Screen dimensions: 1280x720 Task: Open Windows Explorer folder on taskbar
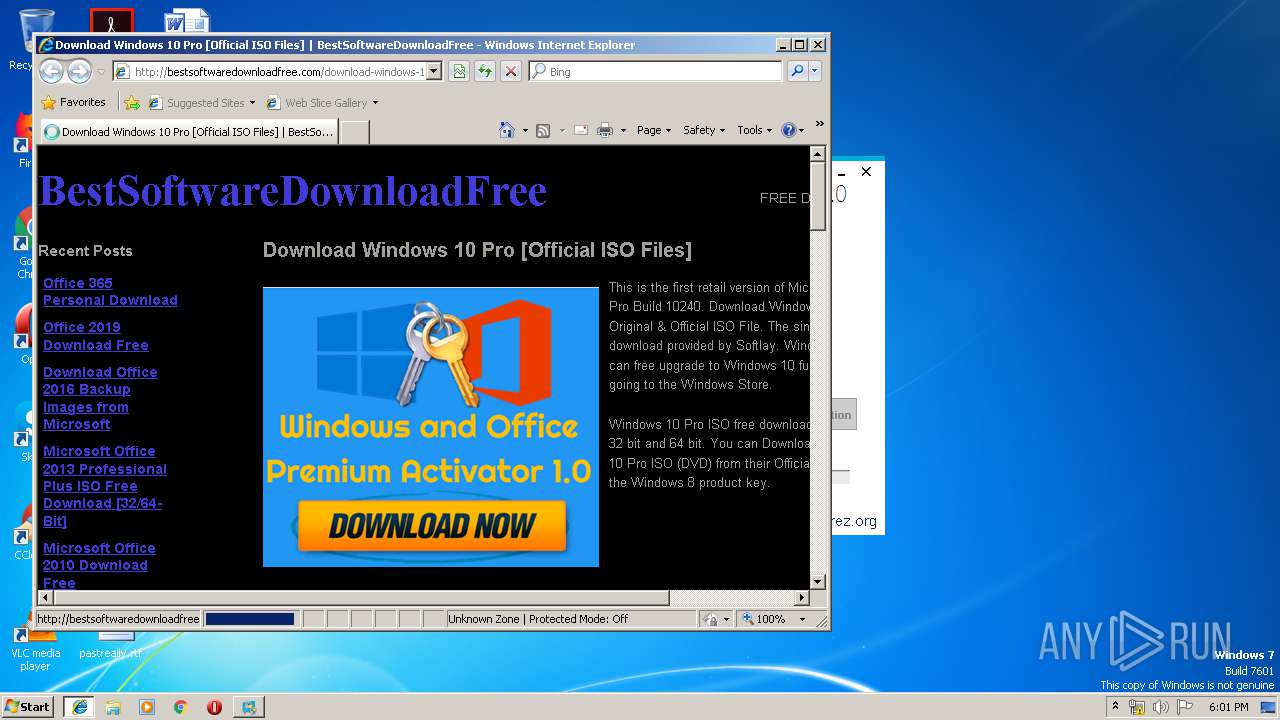pyautogui.click(x=113, y=706)
